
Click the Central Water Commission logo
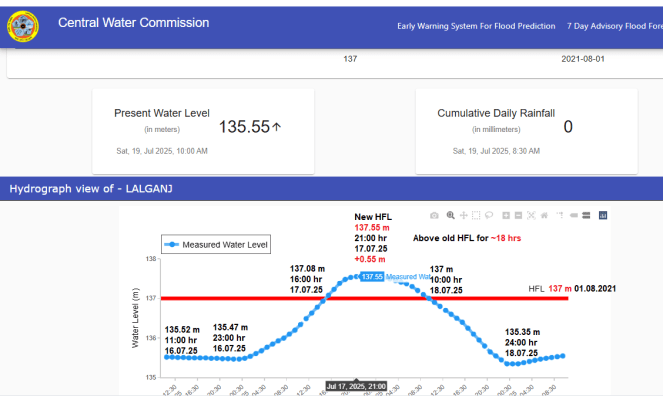(x=23, y=24)
